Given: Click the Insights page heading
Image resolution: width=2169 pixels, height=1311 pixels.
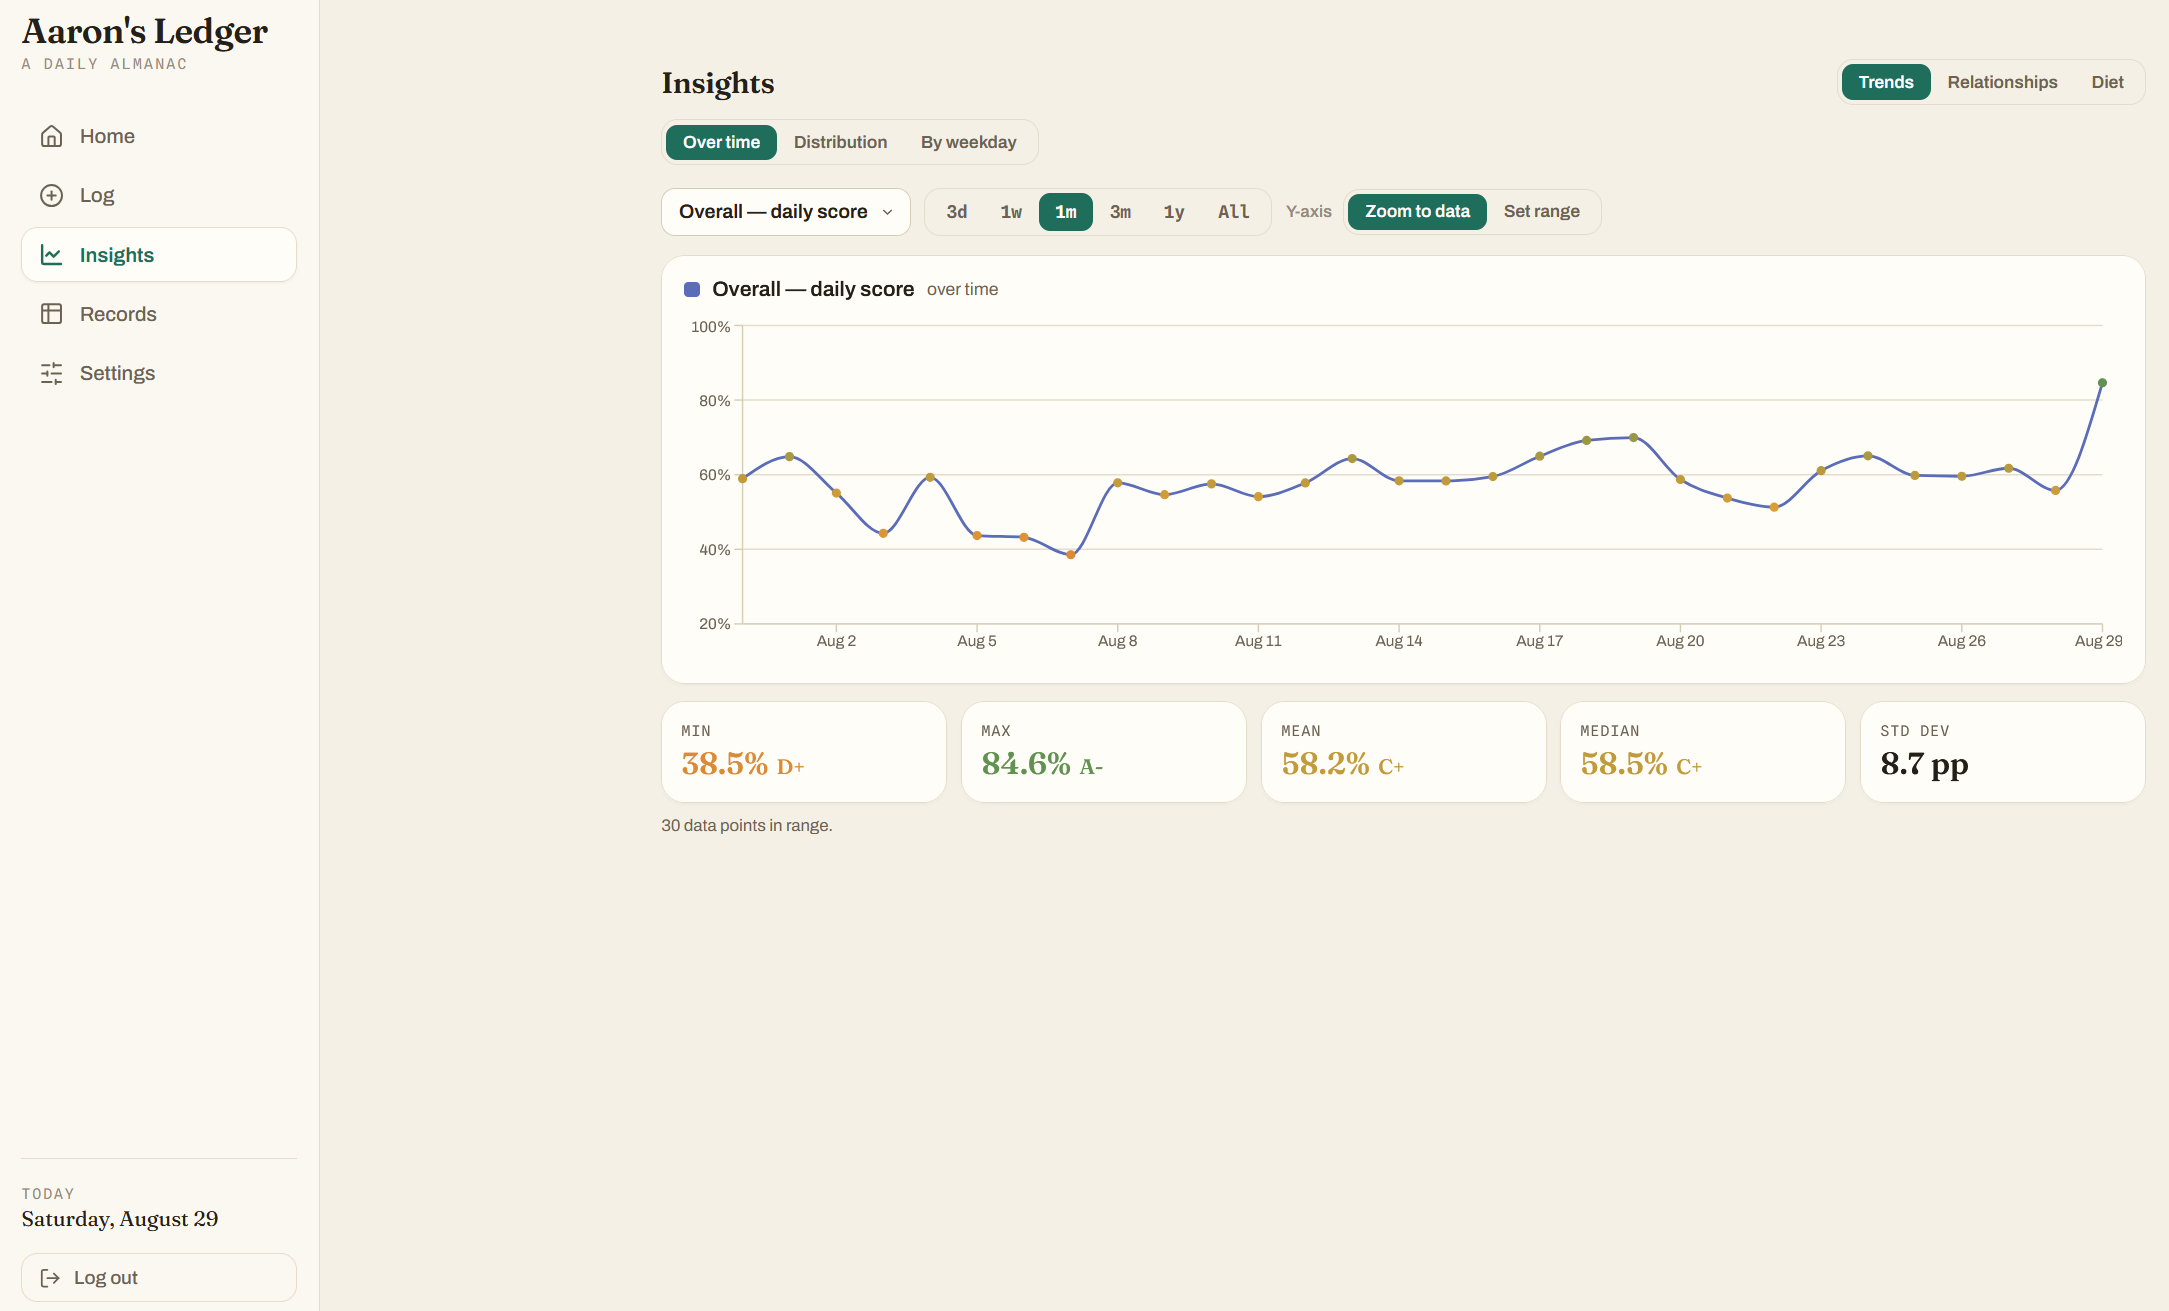Looking at the screenshot, I should click(718, 83).
